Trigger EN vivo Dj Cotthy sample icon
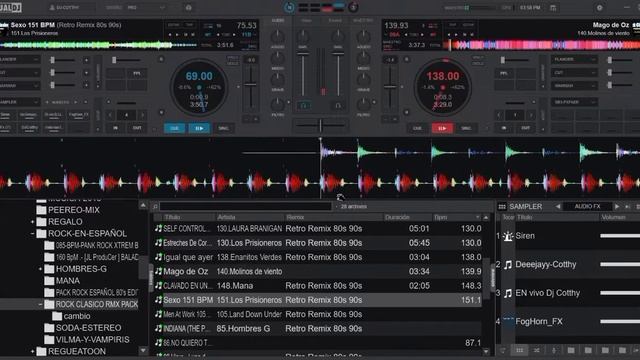Screen dimensions: 640x360 pos(508,293)
